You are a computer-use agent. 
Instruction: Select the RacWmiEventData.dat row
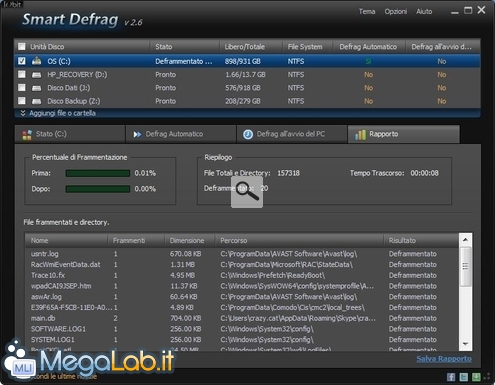point(242,264)
